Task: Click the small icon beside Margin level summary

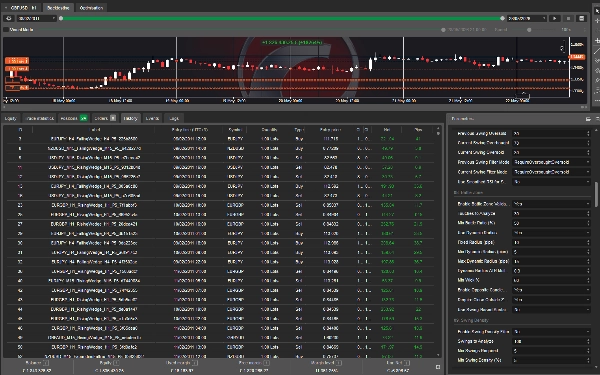Action: click(339, 363)
